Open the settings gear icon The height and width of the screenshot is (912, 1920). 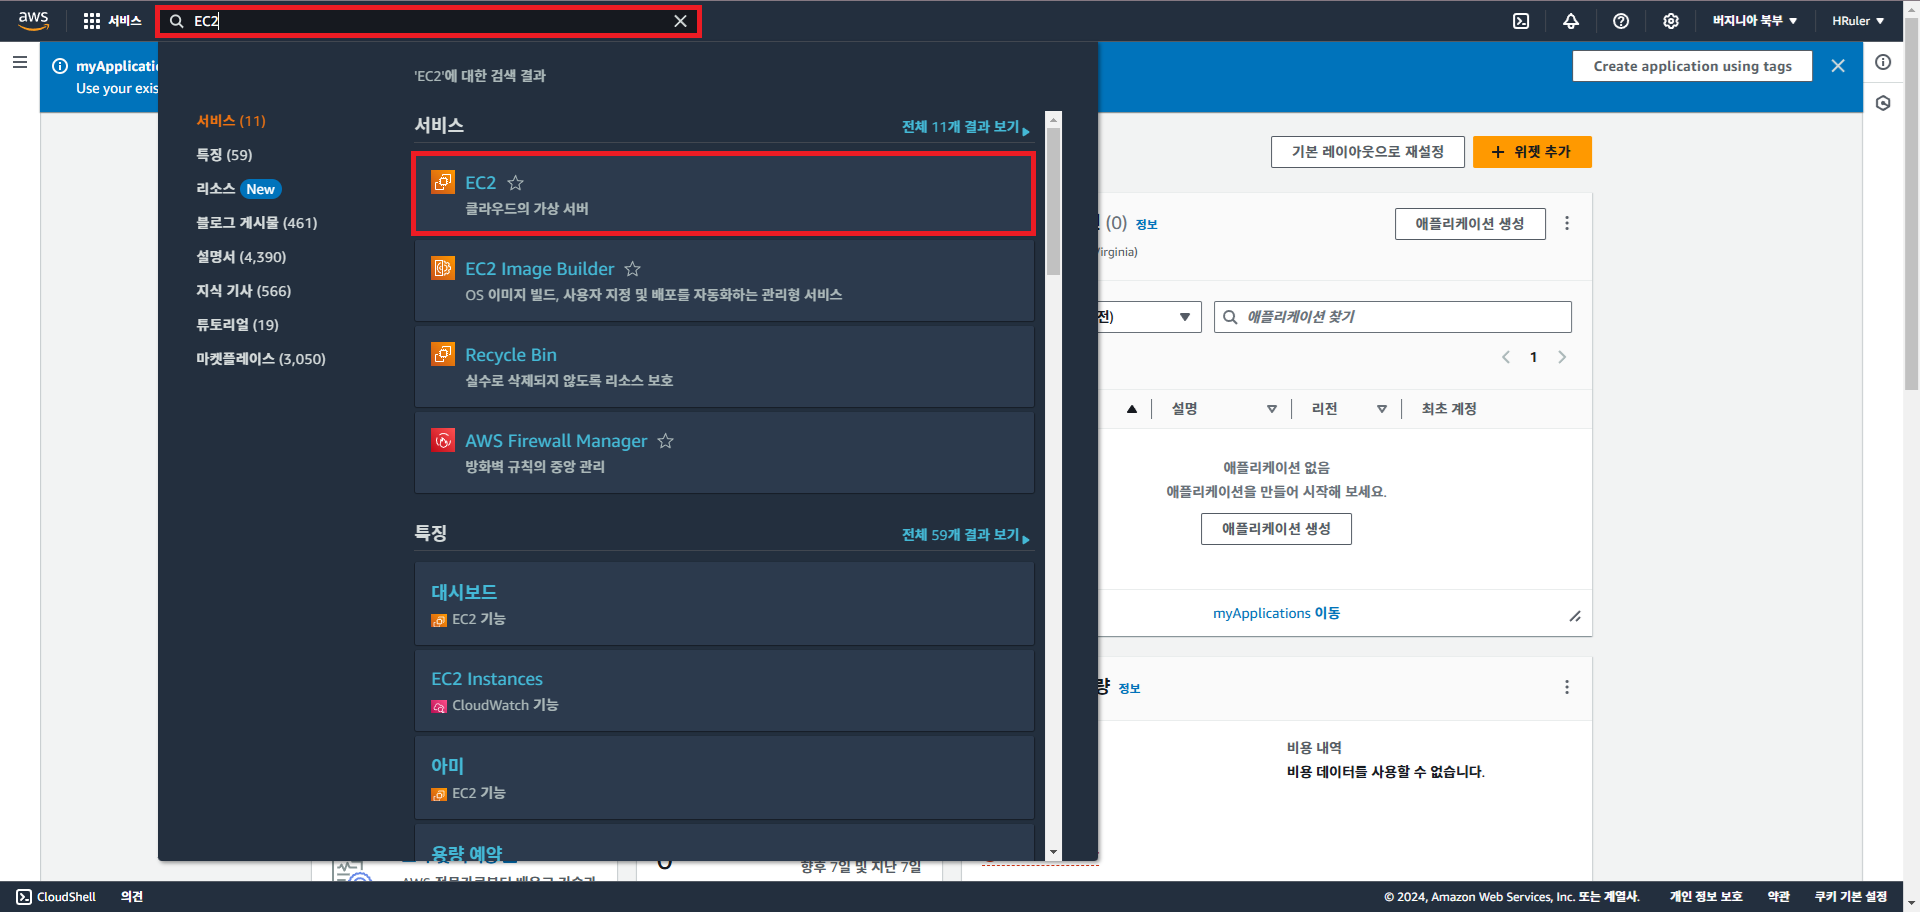click(1671, 21)
